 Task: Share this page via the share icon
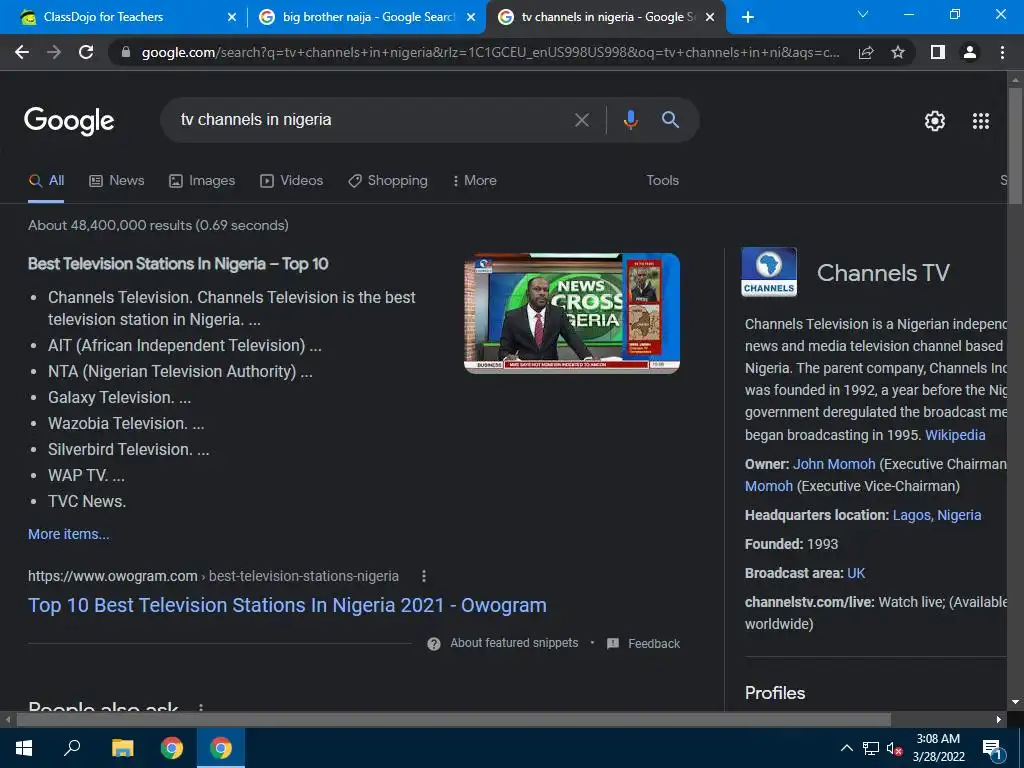coord(866,52)
